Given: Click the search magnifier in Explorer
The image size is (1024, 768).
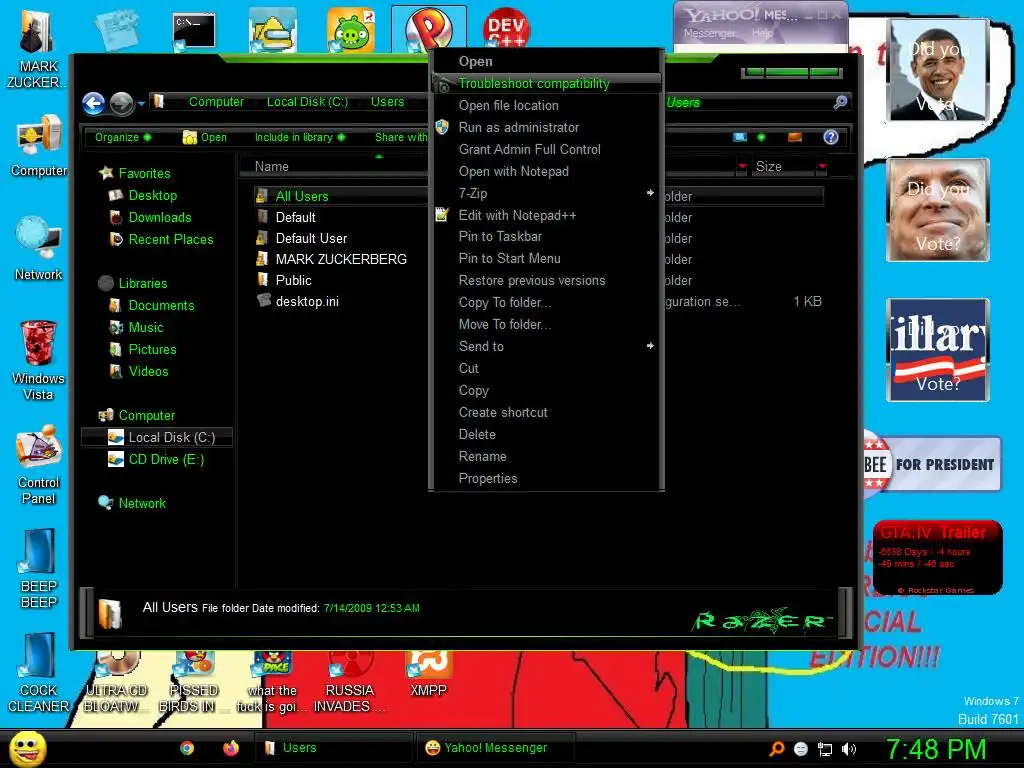Looking at the screenshot, I should tap(840, 102).
